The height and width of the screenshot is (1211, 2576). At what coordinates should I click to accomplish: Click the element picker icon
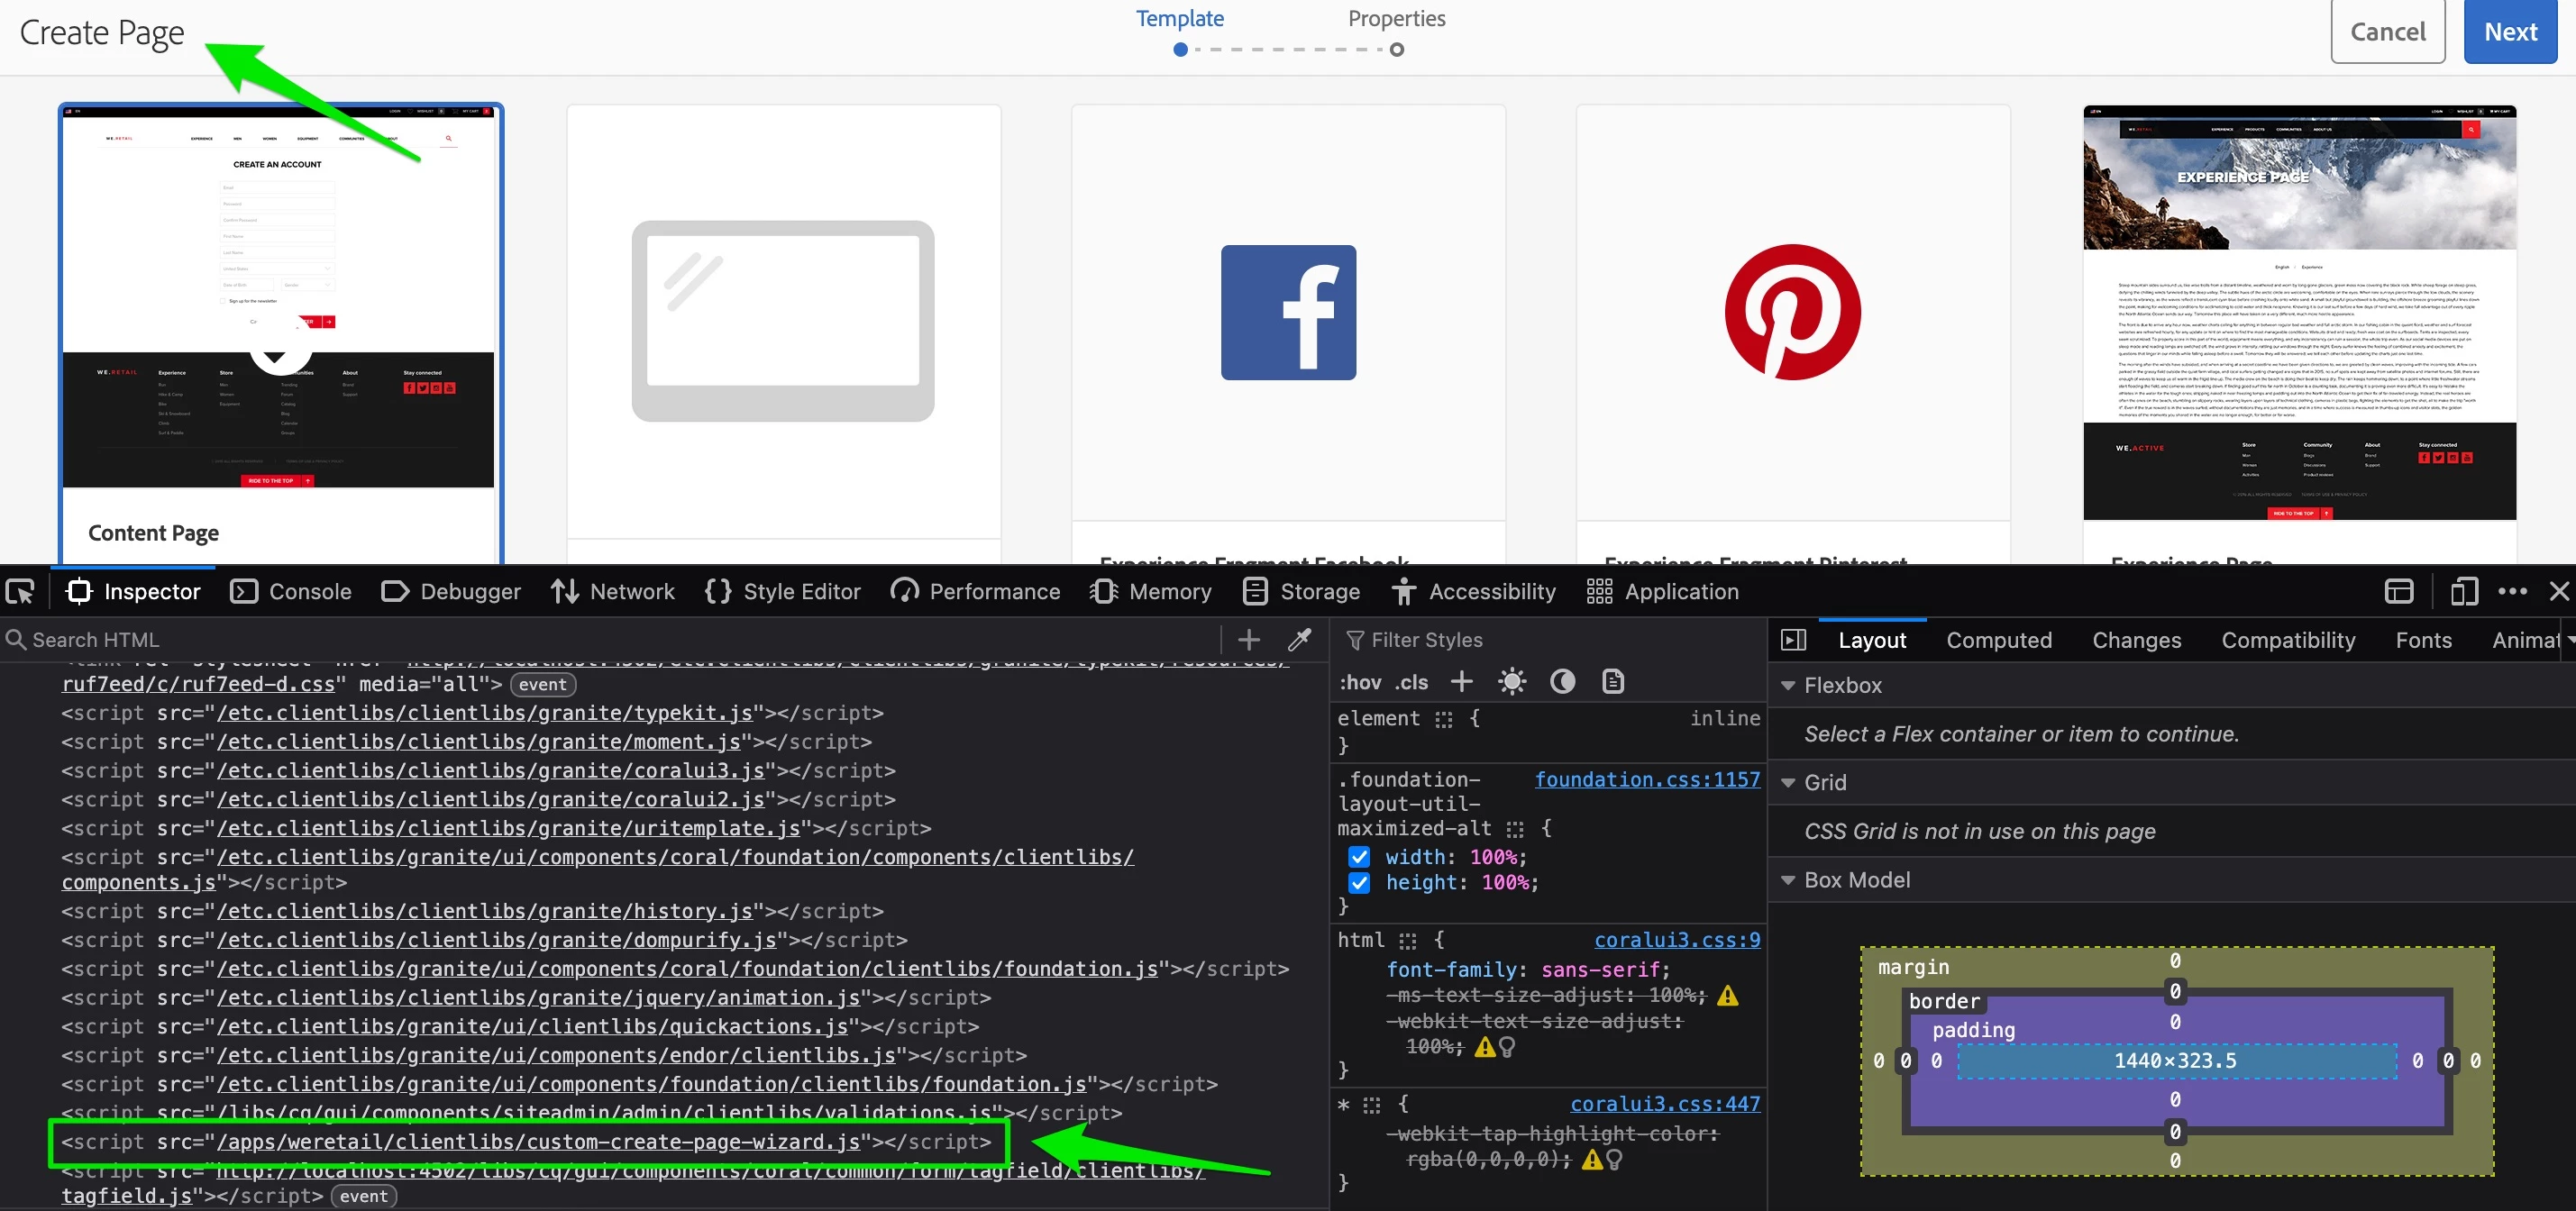pos(20,592)
